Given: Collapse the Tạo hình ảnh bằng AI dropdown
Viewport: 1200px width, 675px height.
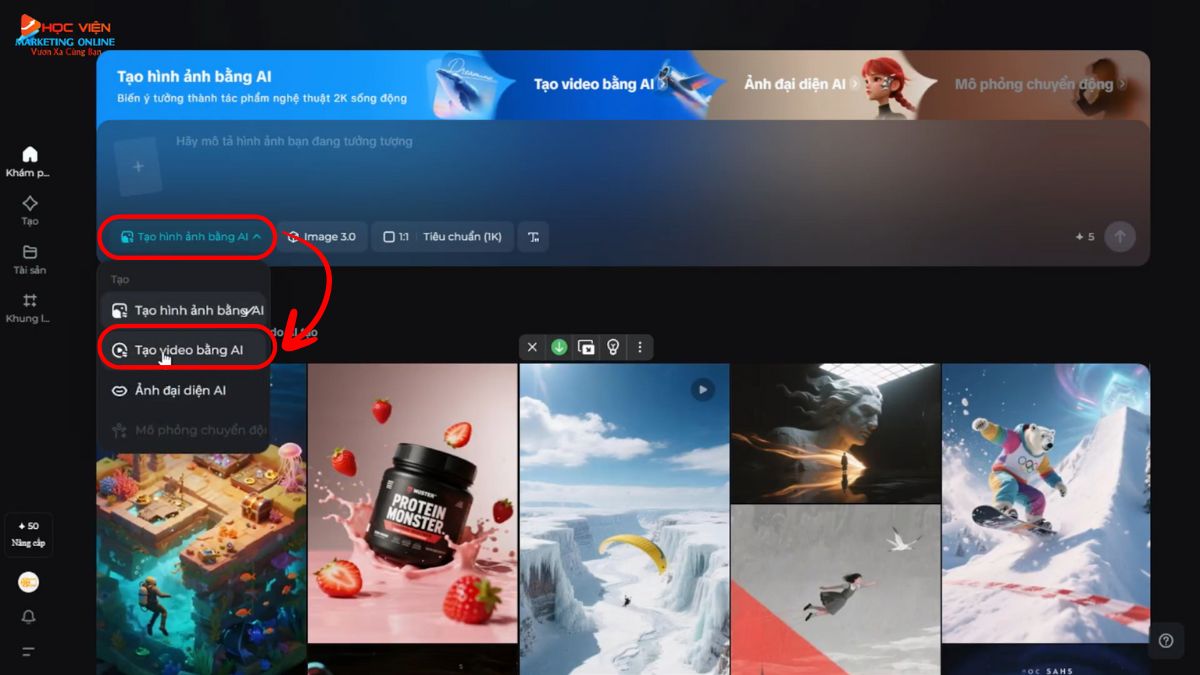Looking at the screenshot, I should click(190, 237).
